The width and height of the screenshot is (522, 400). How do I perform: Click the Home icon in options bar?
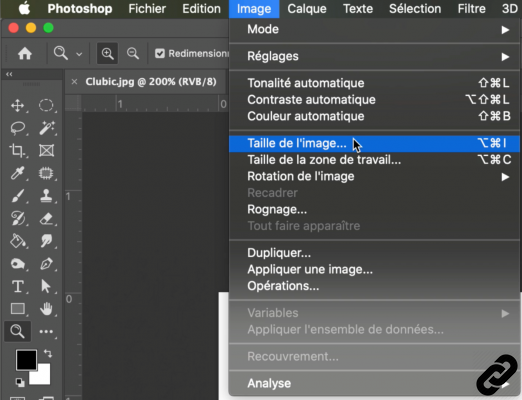pos(25,53)
